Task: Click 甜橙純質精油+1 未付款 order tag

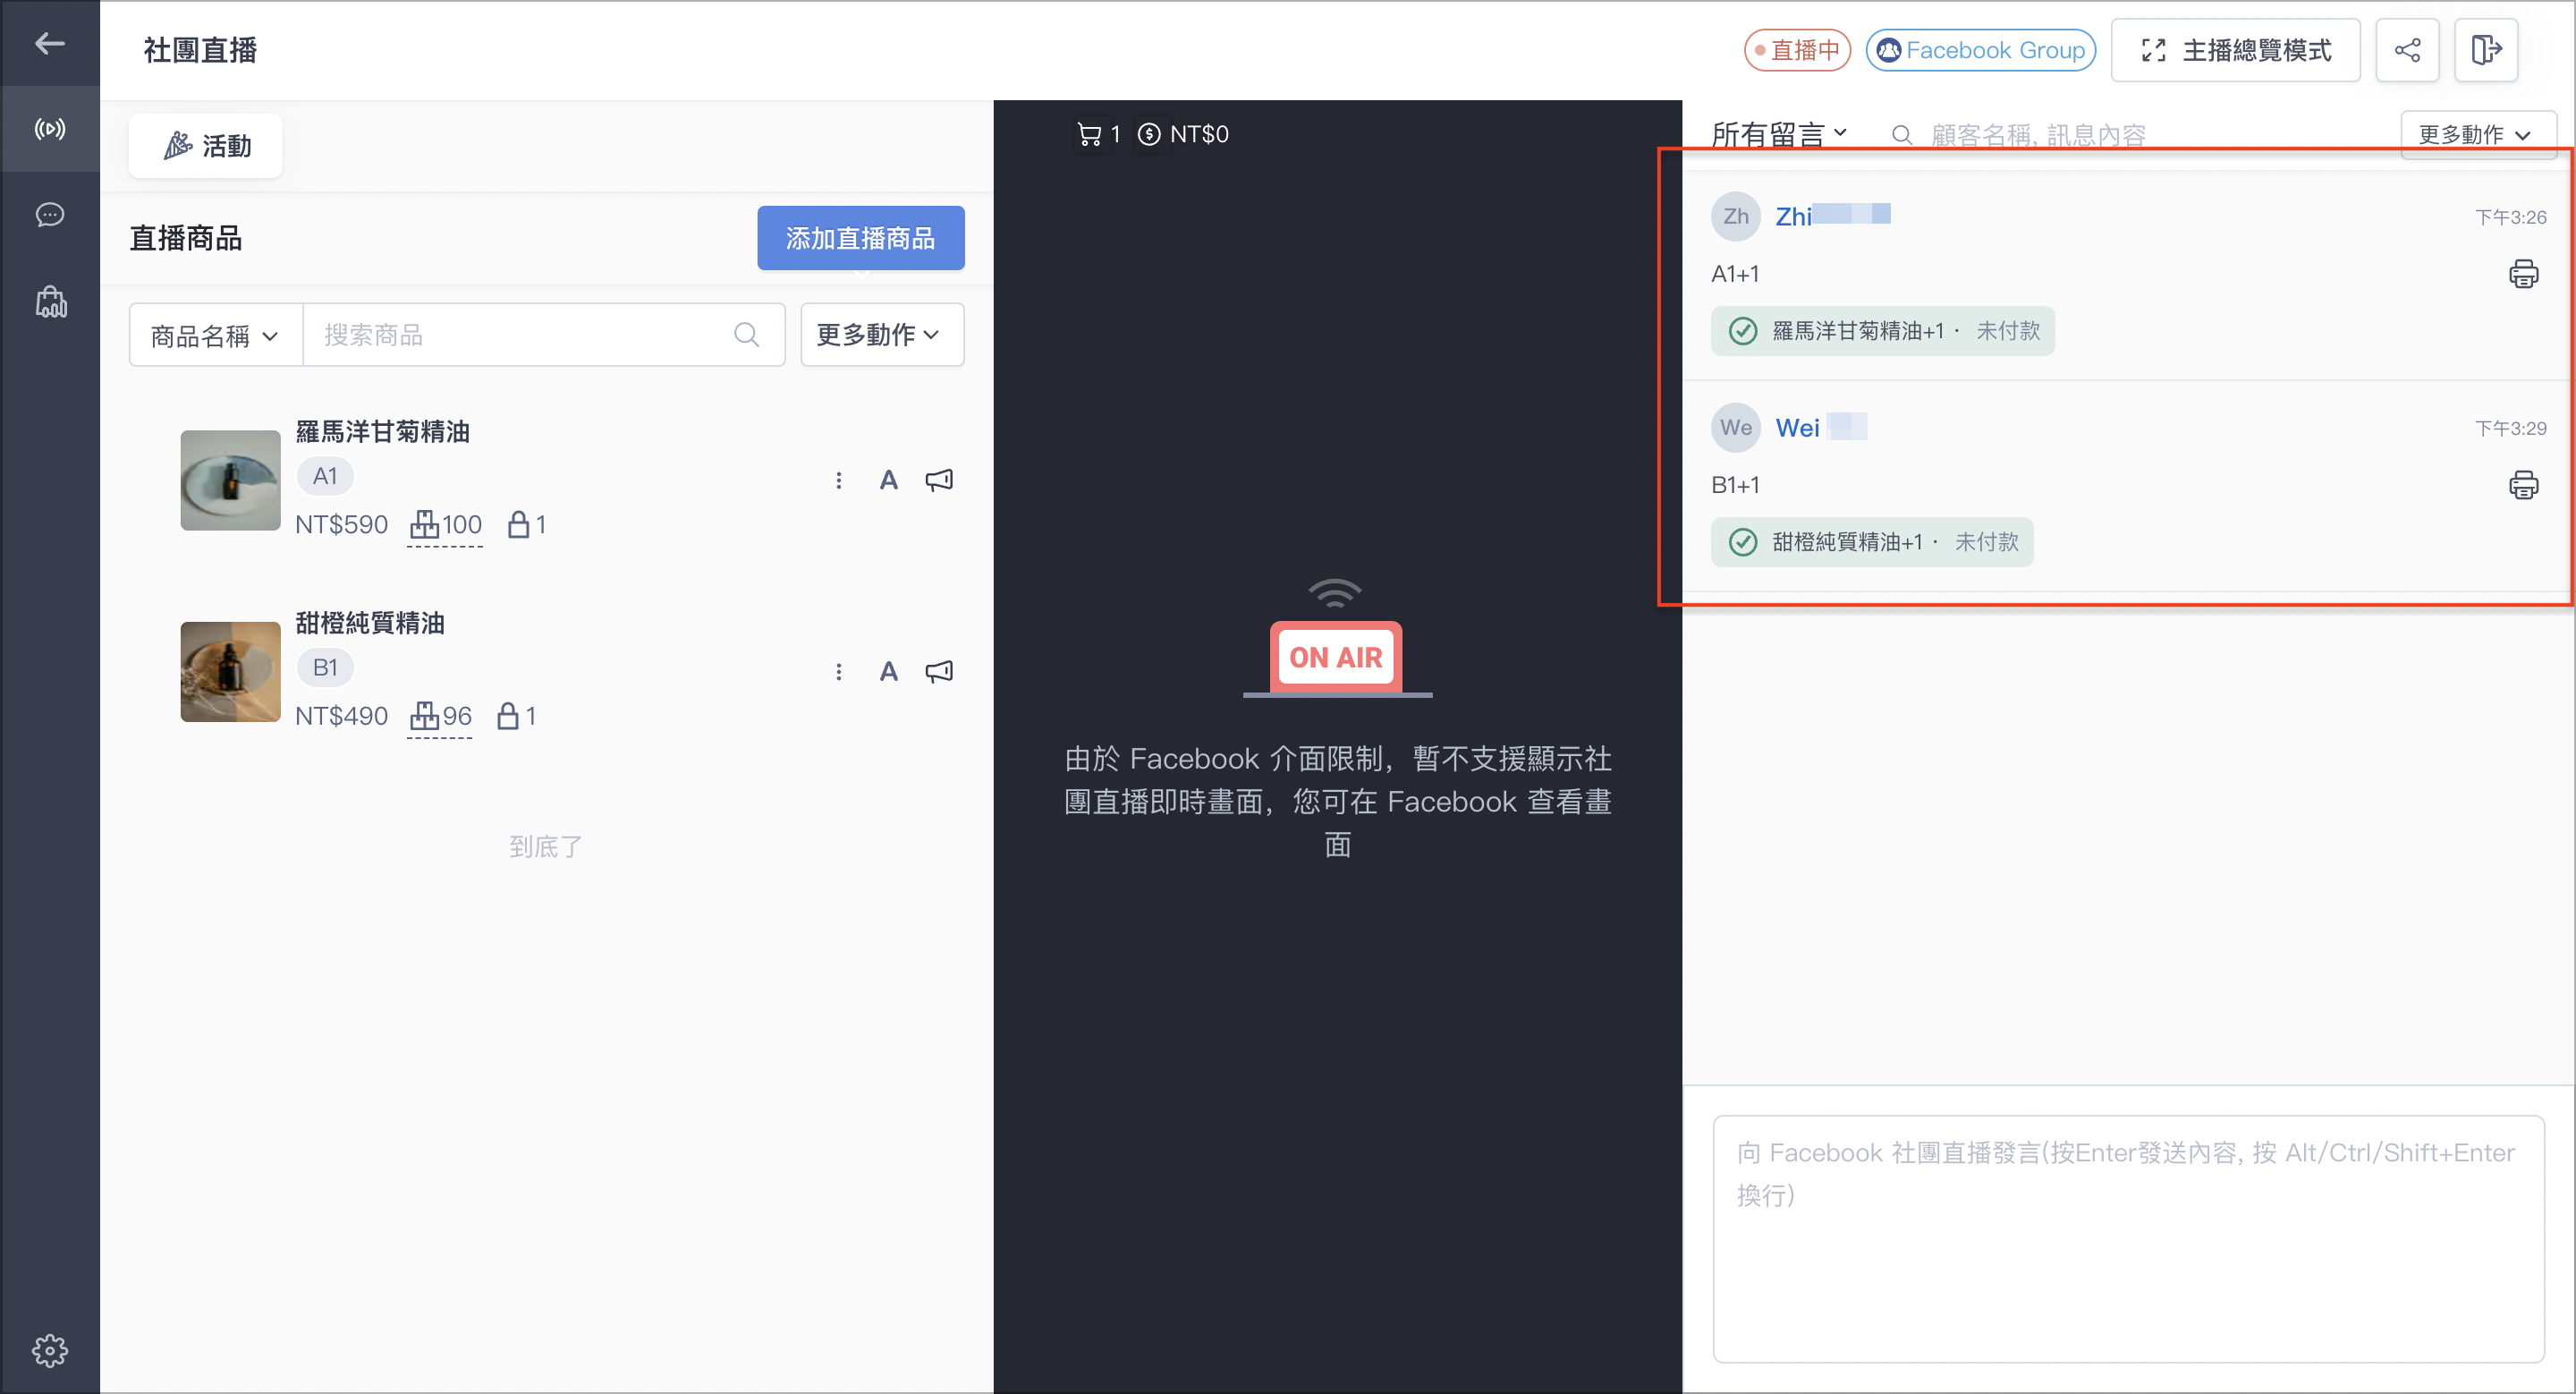Action: (x=1871, y=542)
